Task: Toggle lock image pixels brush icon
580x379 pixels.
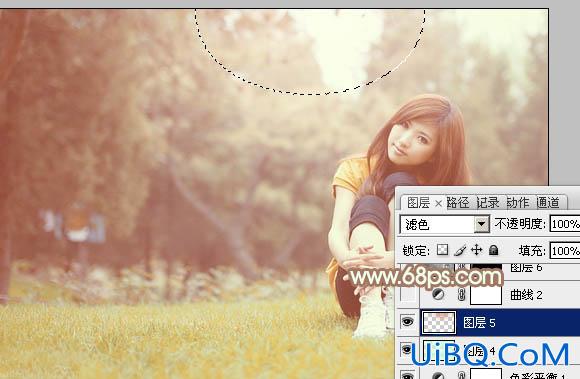Action: (x=460, y=250)
